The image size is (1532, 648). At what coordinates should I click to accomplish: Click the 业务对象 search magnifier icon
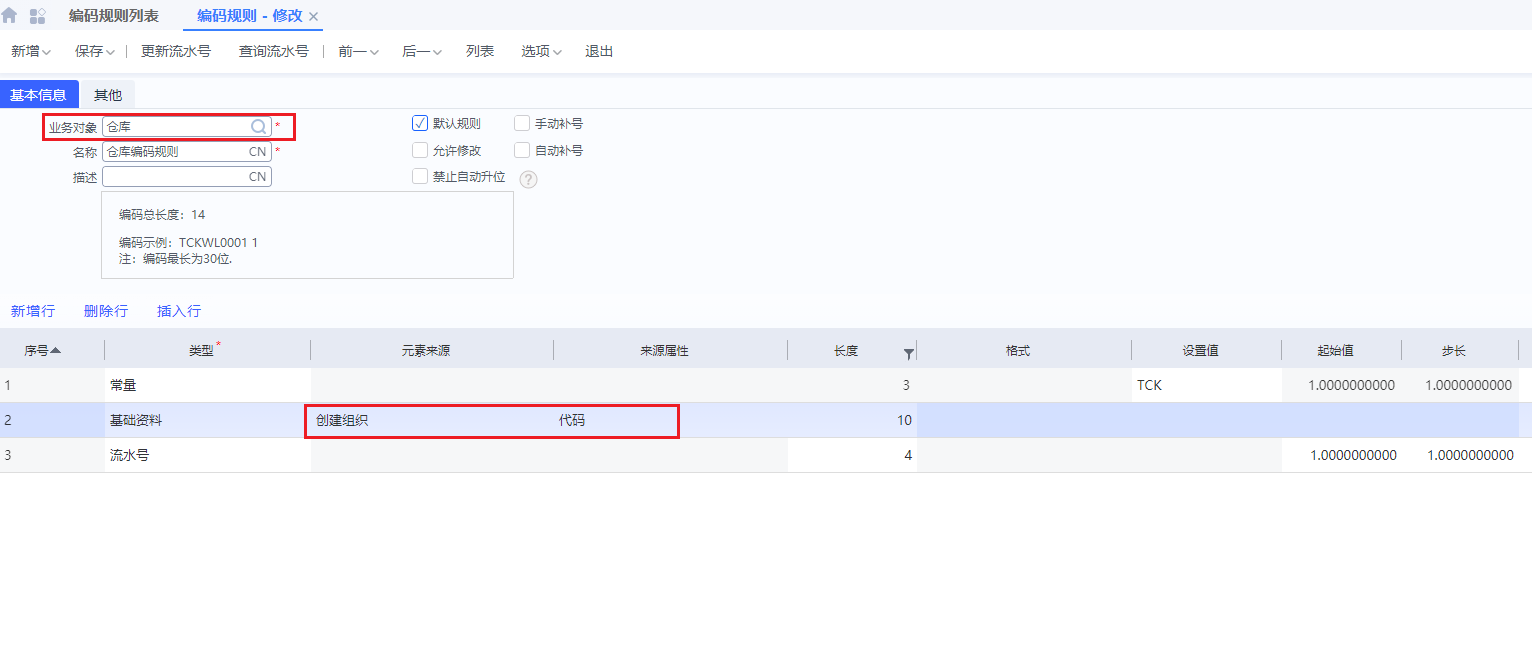(x=258, y=127)
